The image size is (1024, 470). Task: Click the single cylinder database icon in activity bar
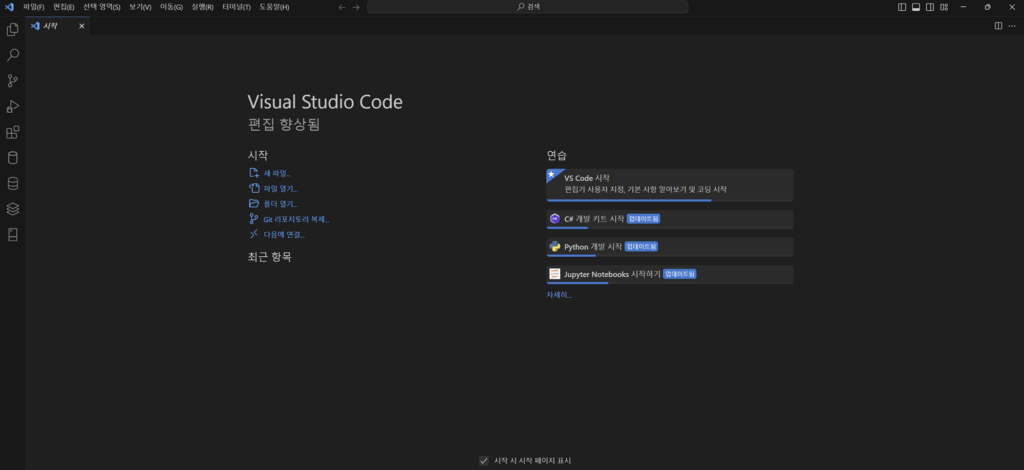point(12,158)
